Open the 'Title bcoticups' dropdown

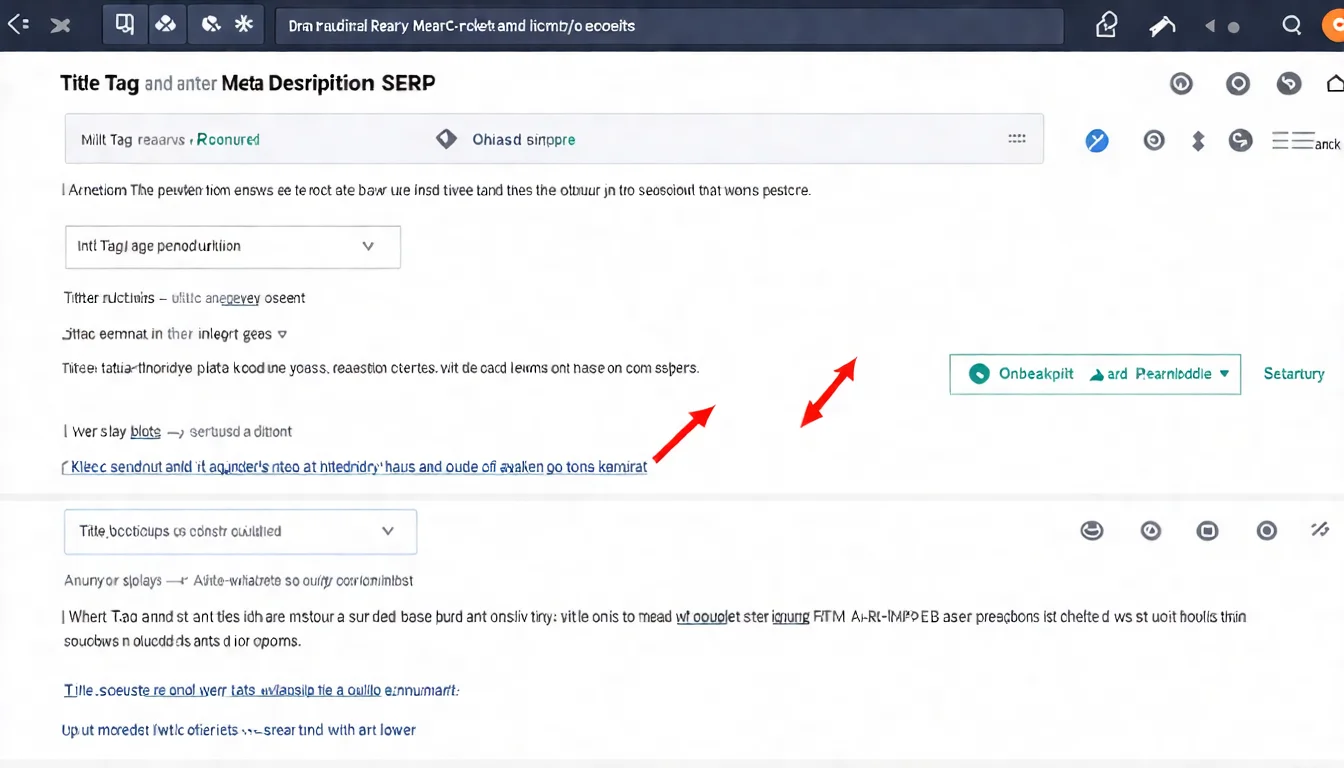pyautogui.click(x=240, y=532)
